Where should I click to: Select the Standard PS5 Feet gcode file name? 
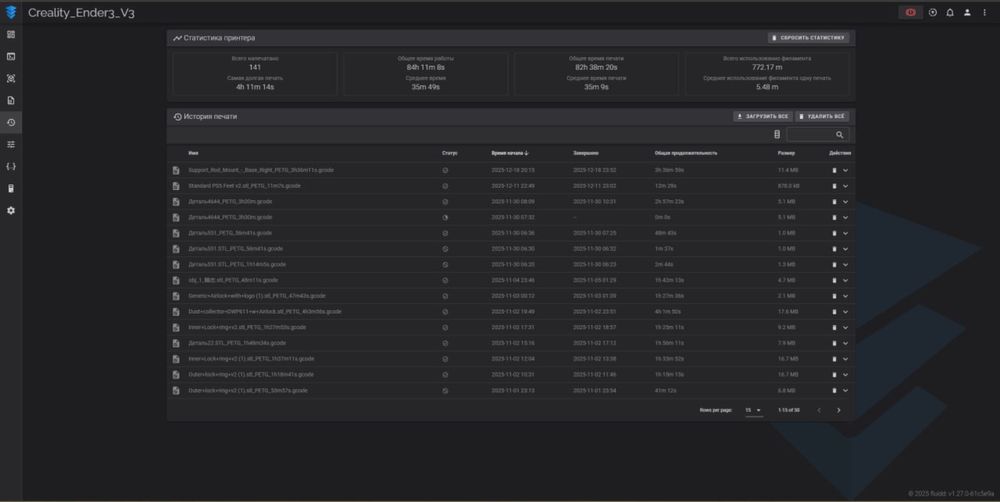click(244, 186)
